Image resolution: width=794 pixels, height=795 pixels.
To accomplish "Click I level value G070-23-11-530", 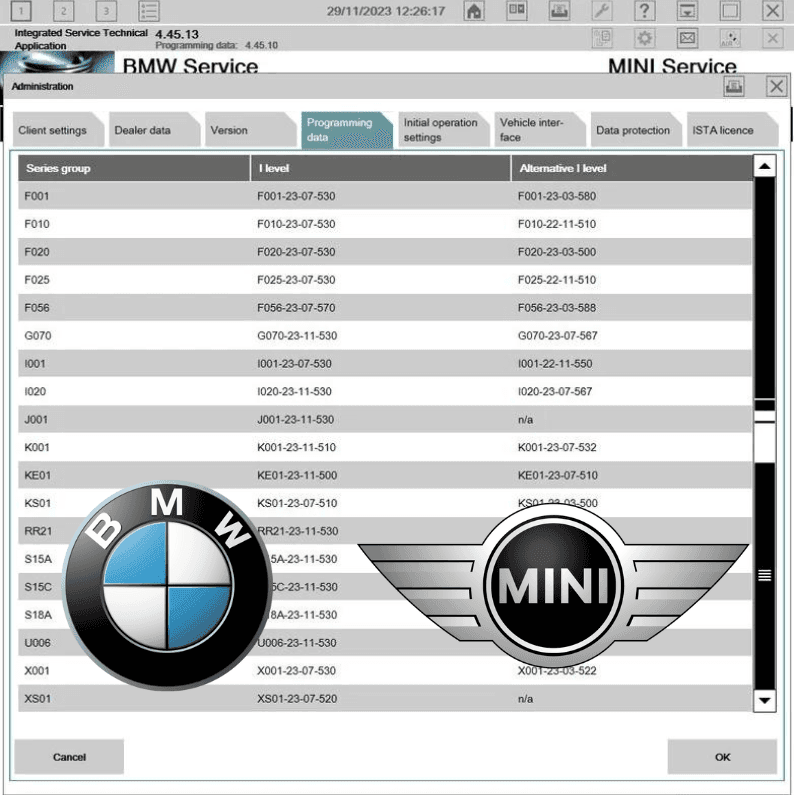I will click(297, 336).
